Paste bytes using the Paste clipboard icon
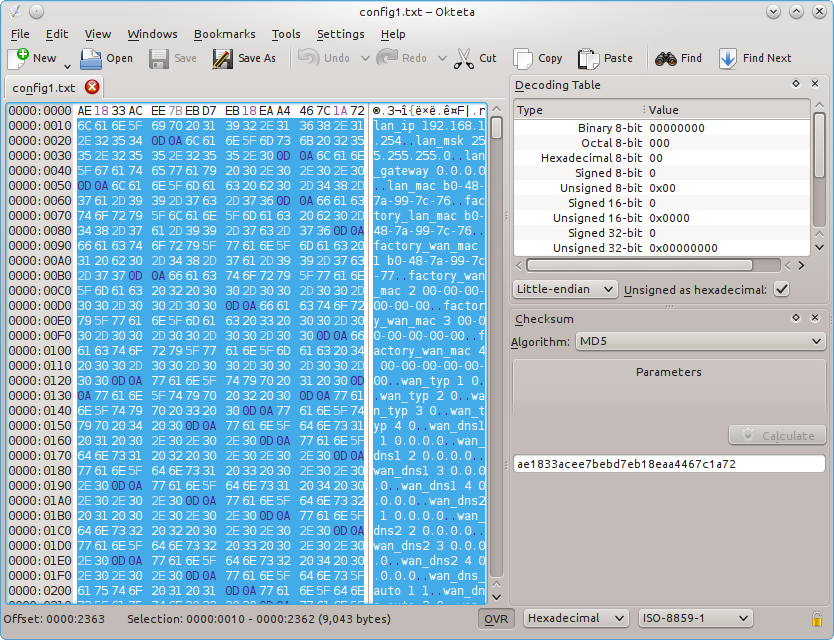 588,59
